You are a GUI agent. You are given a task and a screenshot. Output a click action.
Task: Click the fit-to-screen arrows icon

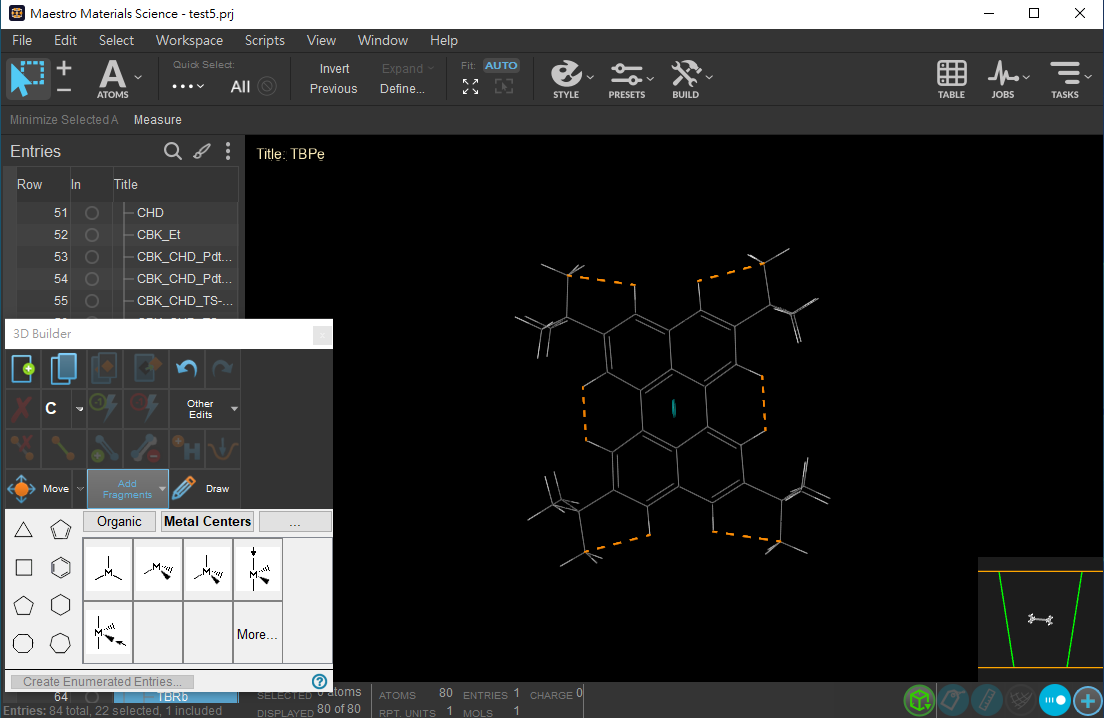(470, 87)
